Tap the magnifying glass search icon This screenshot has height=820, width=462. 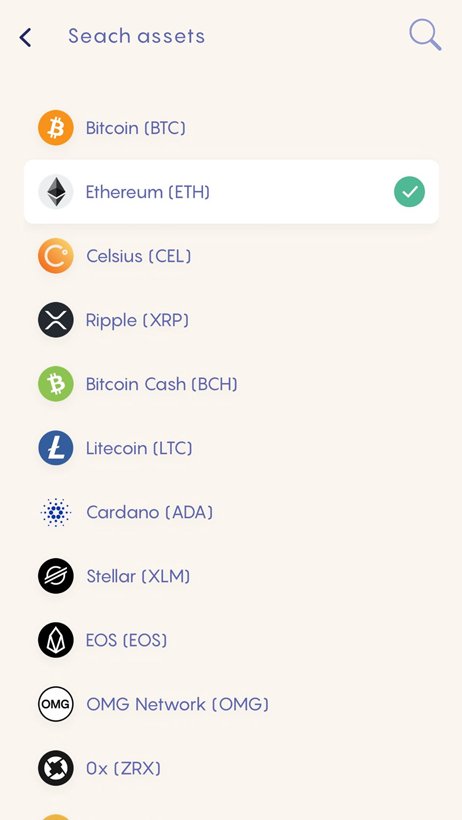[x=425, y=35]
